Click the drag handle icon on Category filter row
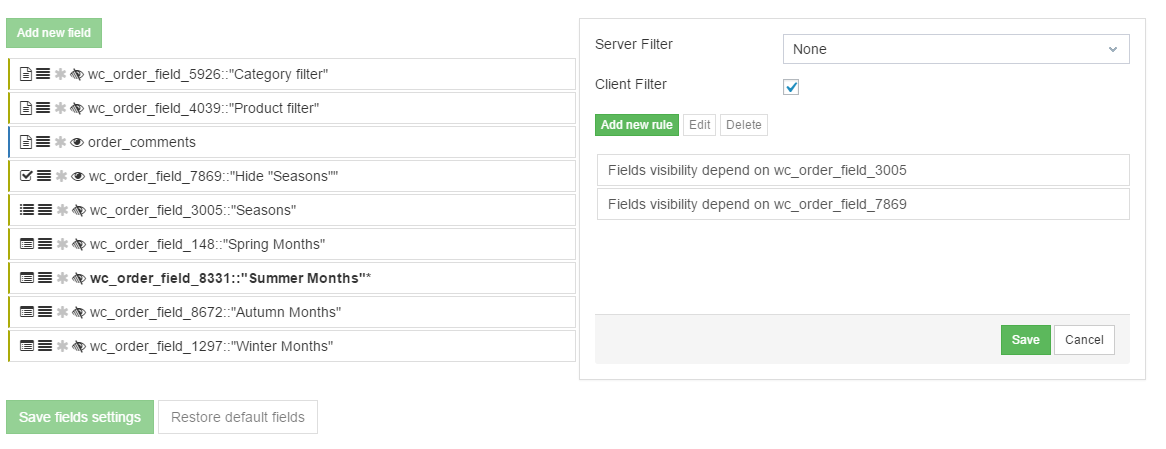 pyautogui.click(x=44, y=74)
